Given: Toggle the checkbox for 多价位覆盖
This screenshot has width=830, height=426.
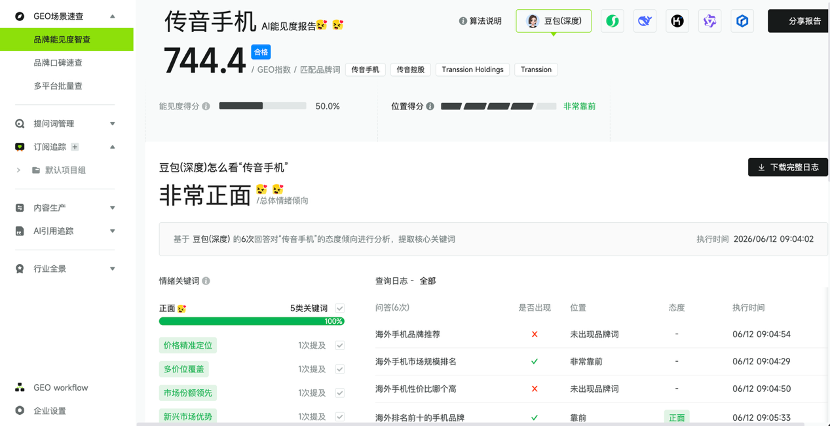Looking at the screenshot, I should click(x=340, y=369).
